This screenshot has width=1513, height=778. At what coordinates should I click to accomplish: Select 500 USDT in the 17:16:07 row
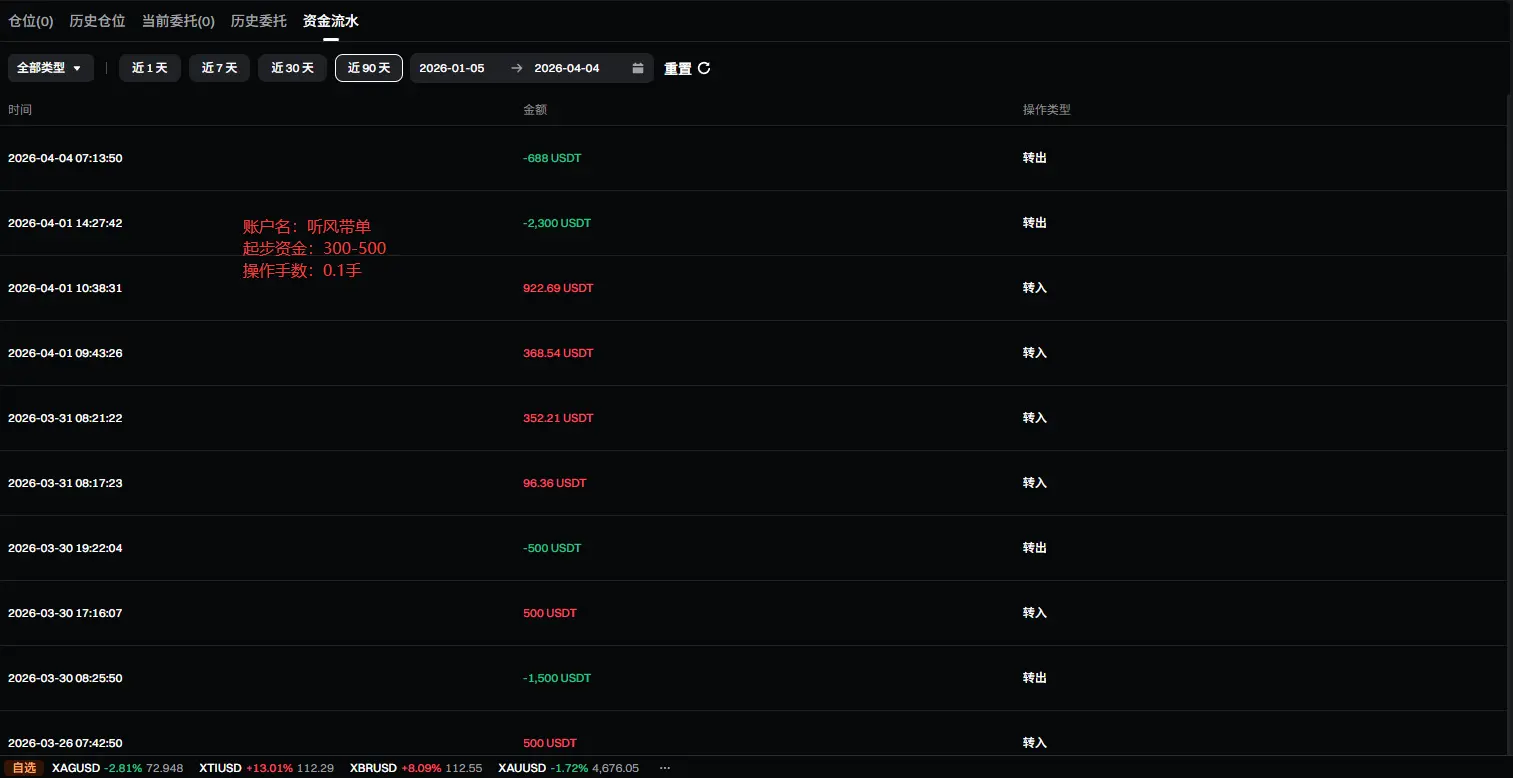[x=550, y=613]
